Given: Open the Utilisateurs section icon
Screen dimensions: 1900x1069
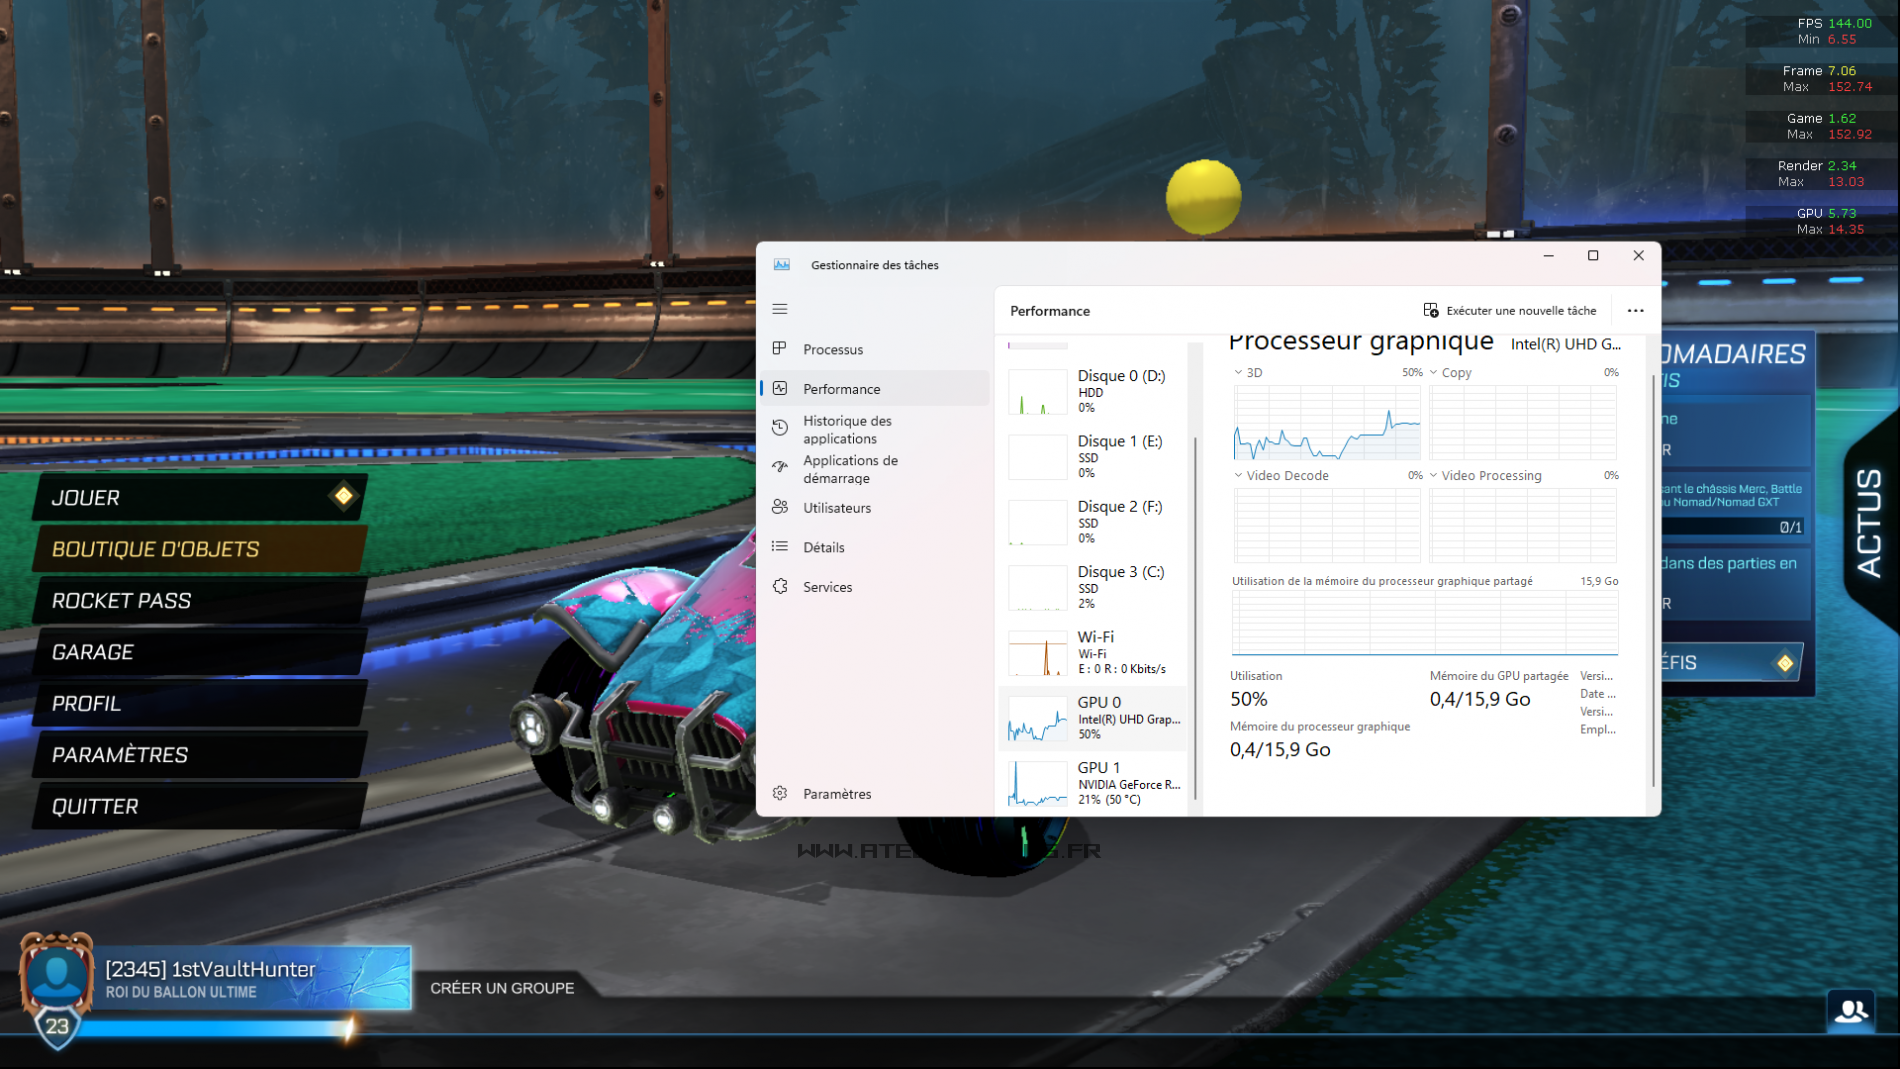Looking at the screenshot, I should click(780, 507).
